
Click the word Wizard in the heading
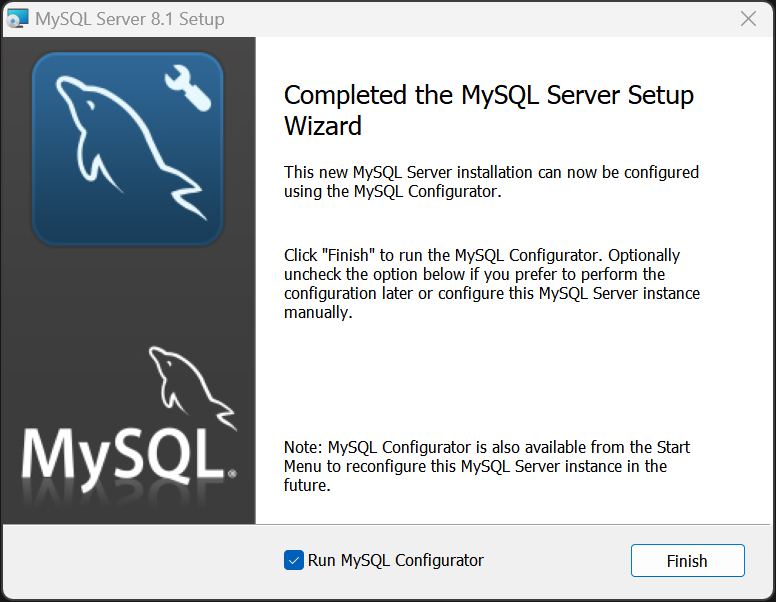point(323,126)
